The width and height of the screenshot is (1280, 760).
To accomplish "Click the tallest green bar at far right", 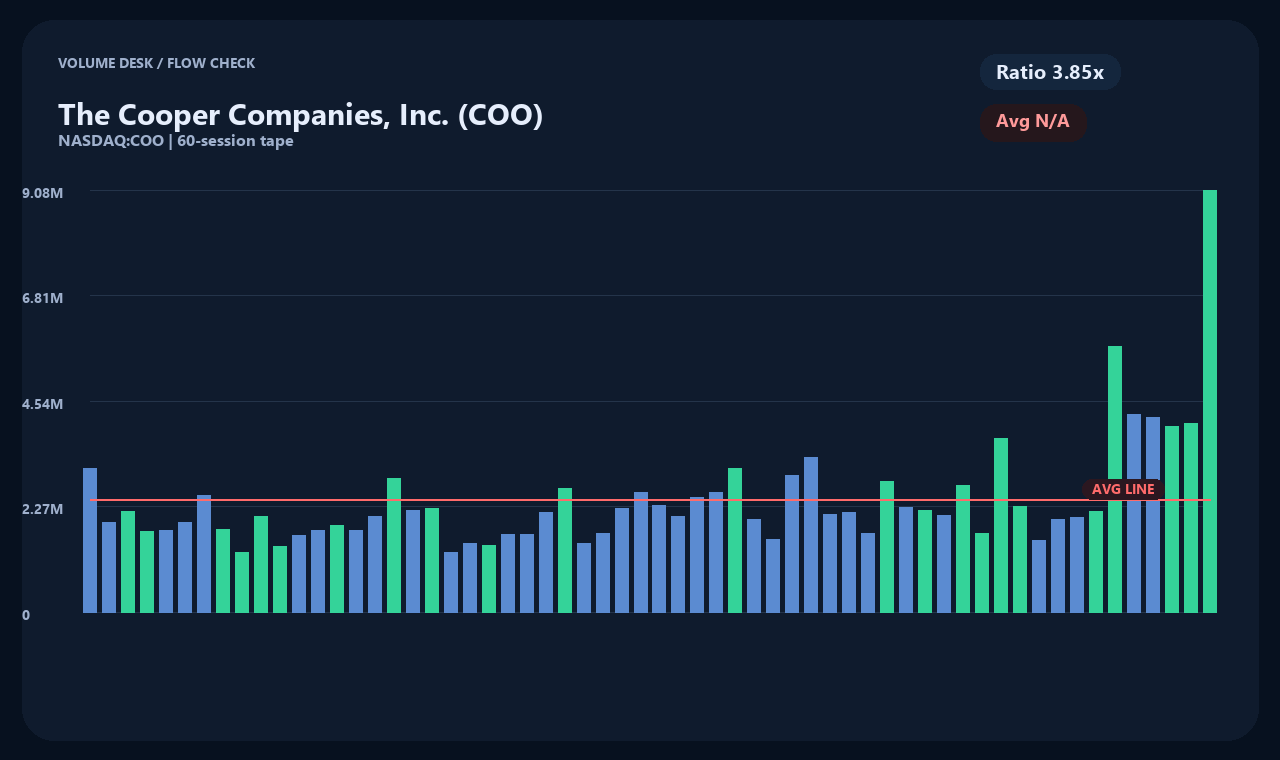I will pyautogui.click(x=1210, y=401).
